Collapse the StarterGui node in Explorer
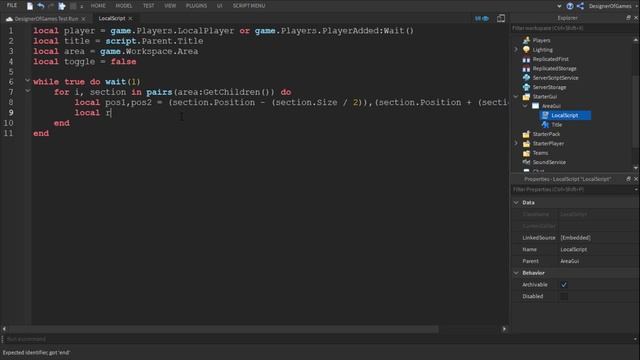This screenshot has height=360, width=640. (x=516, y=96)
